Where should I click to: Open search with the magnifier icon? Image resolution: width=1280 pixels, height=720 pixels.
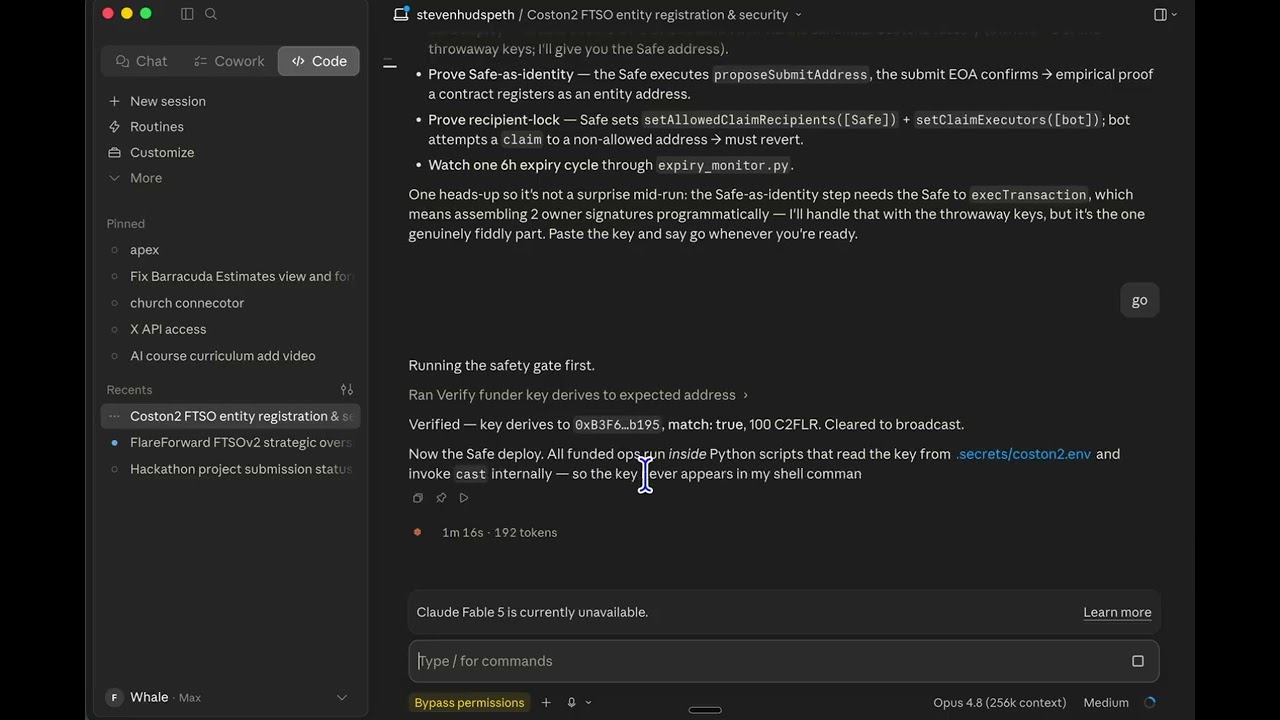[x=211, y=14]
